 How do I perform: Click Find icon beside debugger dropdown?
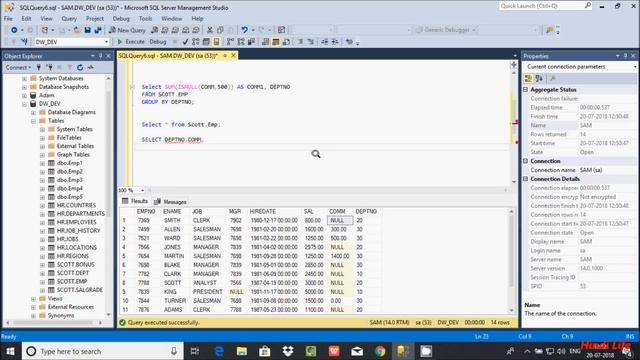point(550,30)
